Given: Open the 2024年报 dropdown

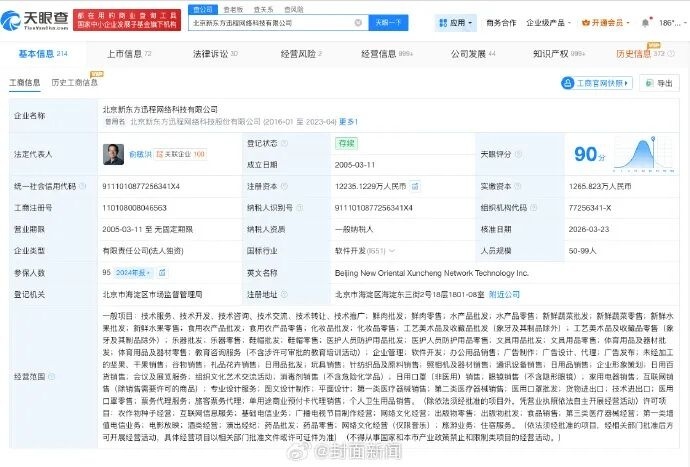Looking at the screenshot, I should coord(132,271).
